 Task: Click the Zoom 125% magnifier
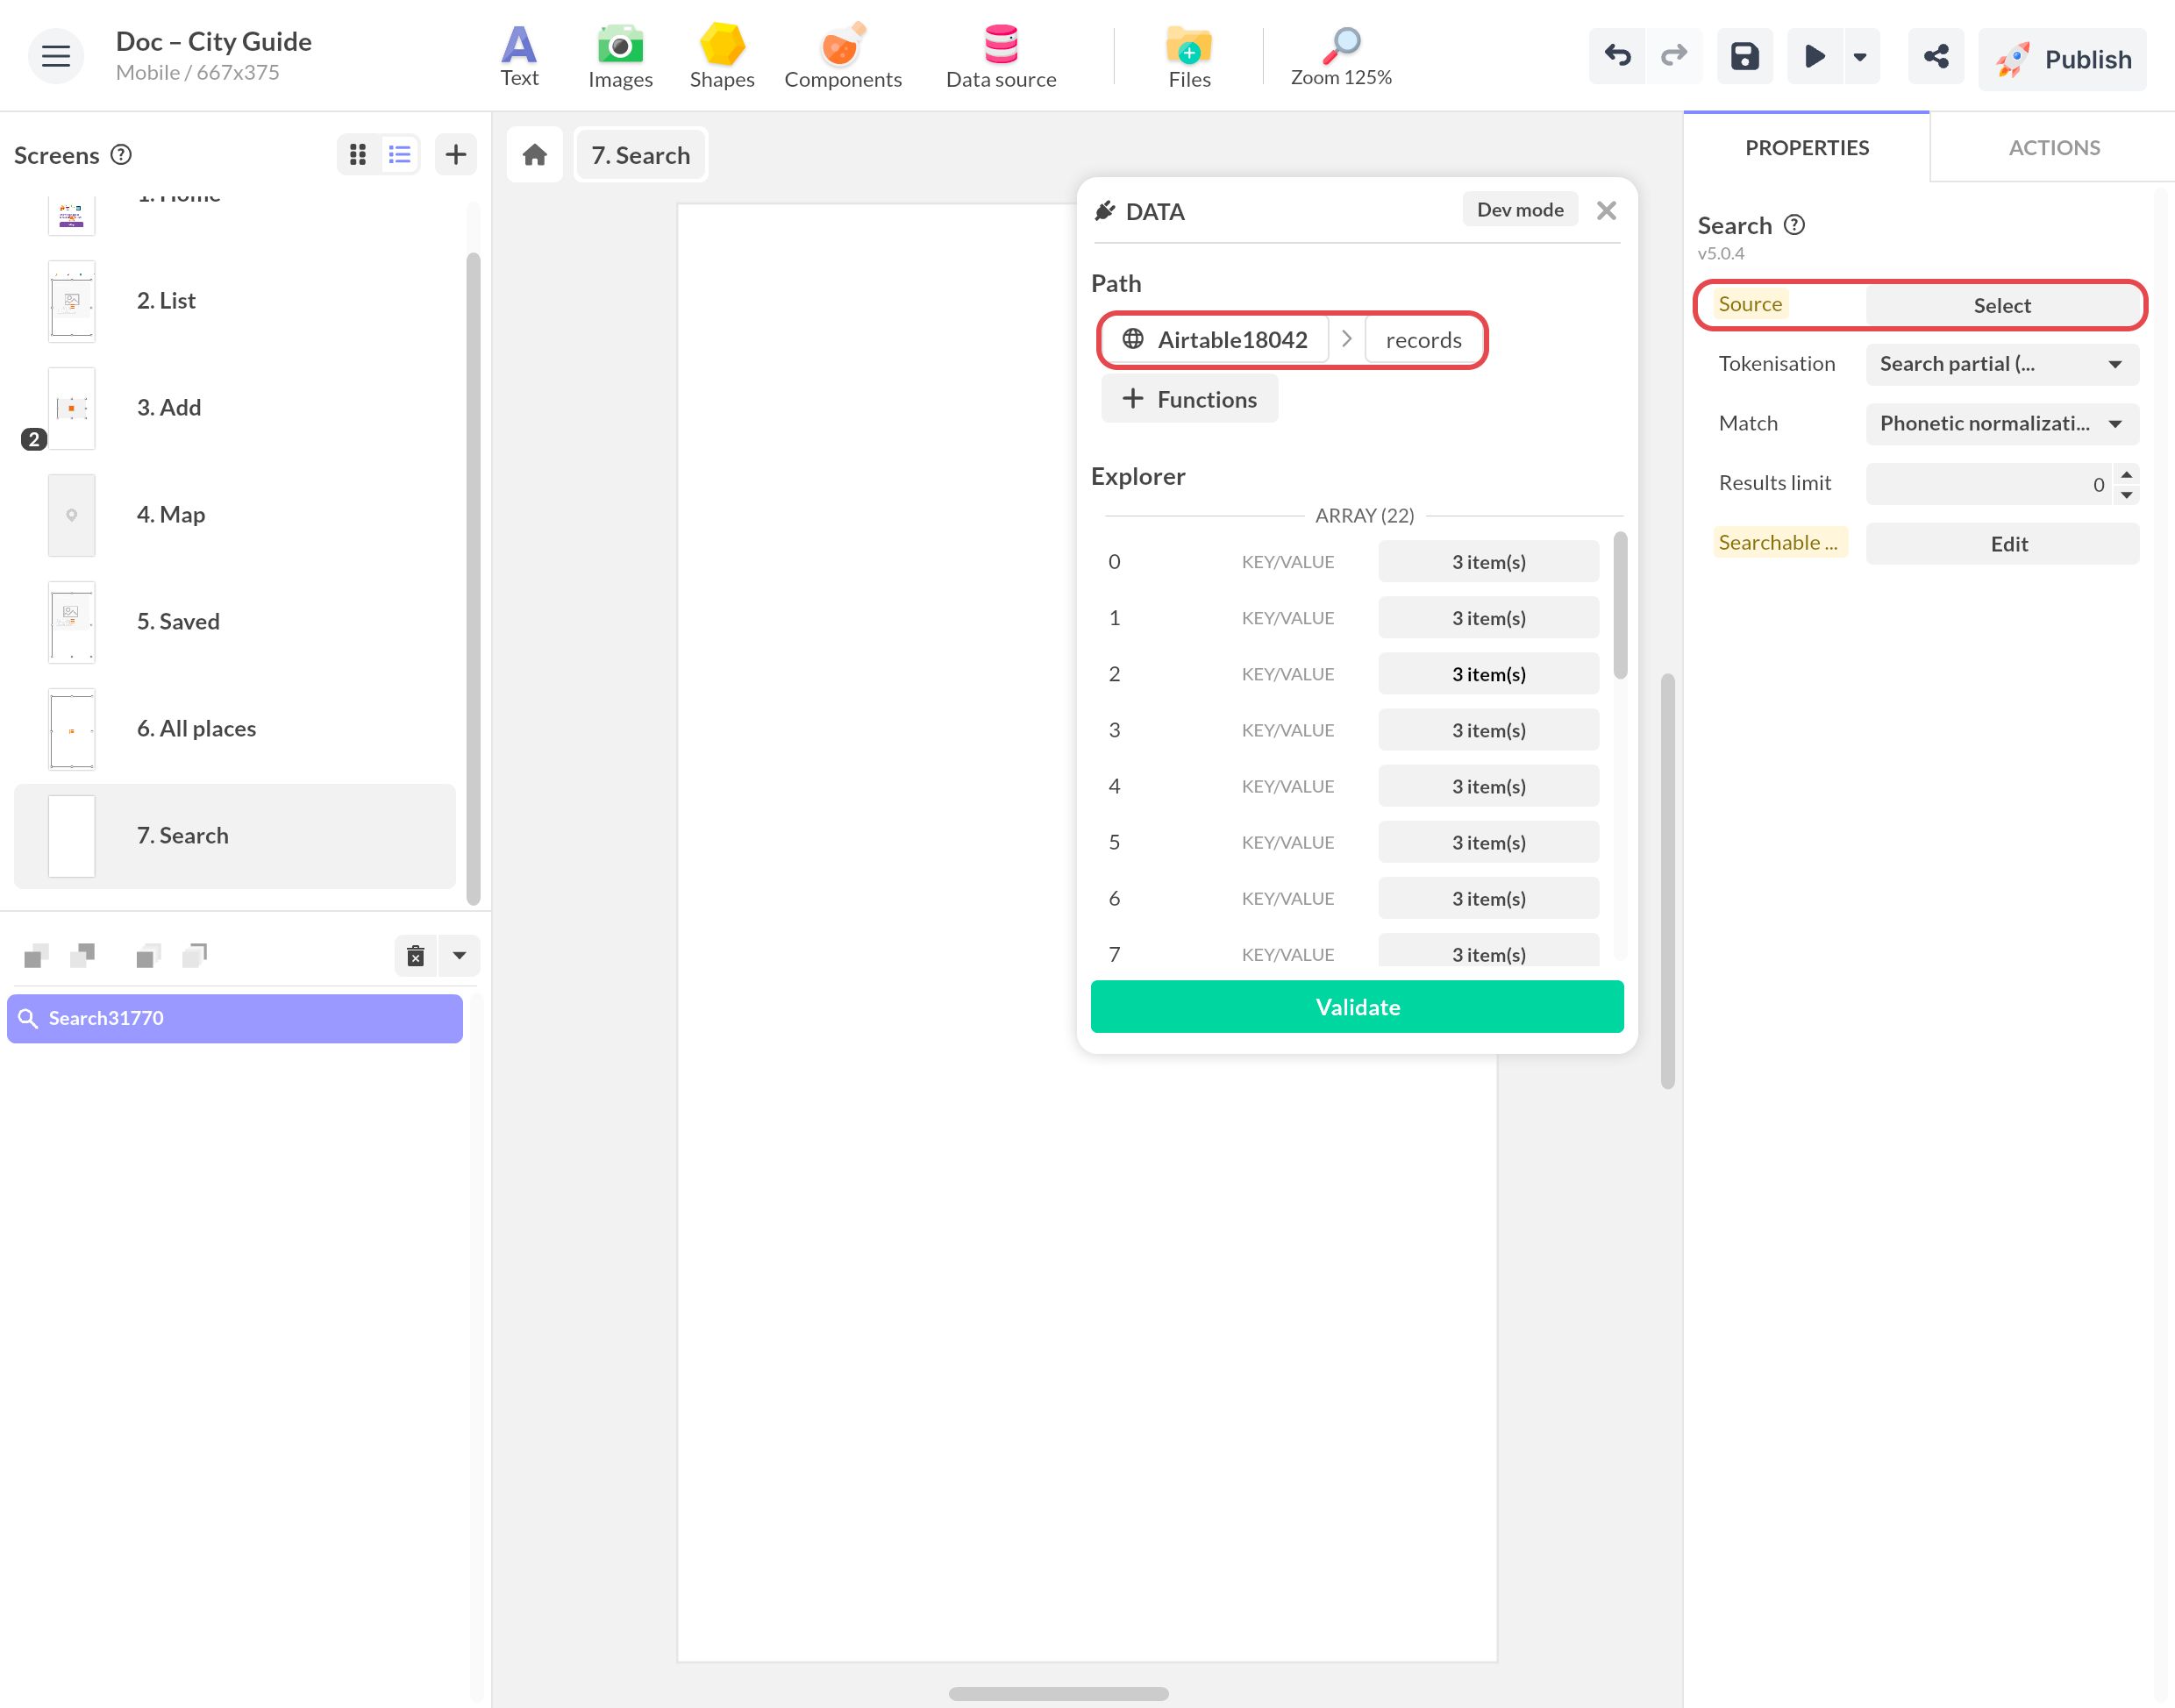coord(1340,57)
